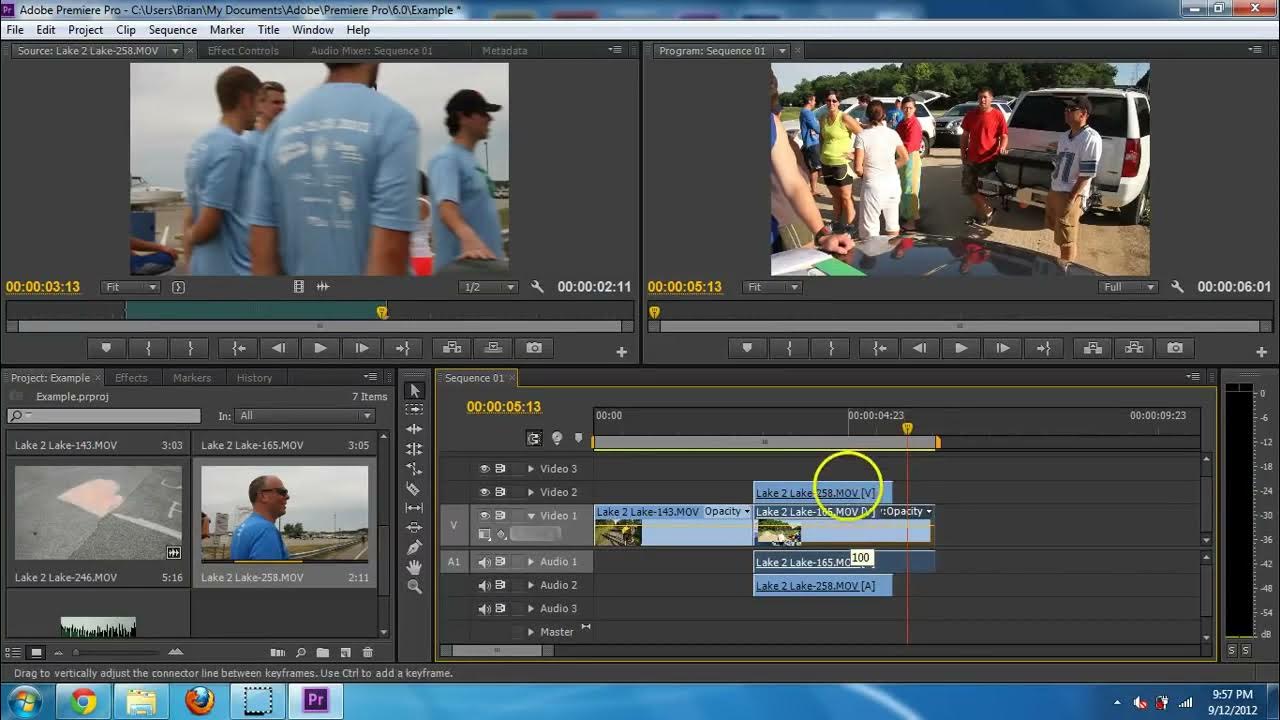Click Overwrite button in Source monitor
1280x720 pixels.
[493, 348]
